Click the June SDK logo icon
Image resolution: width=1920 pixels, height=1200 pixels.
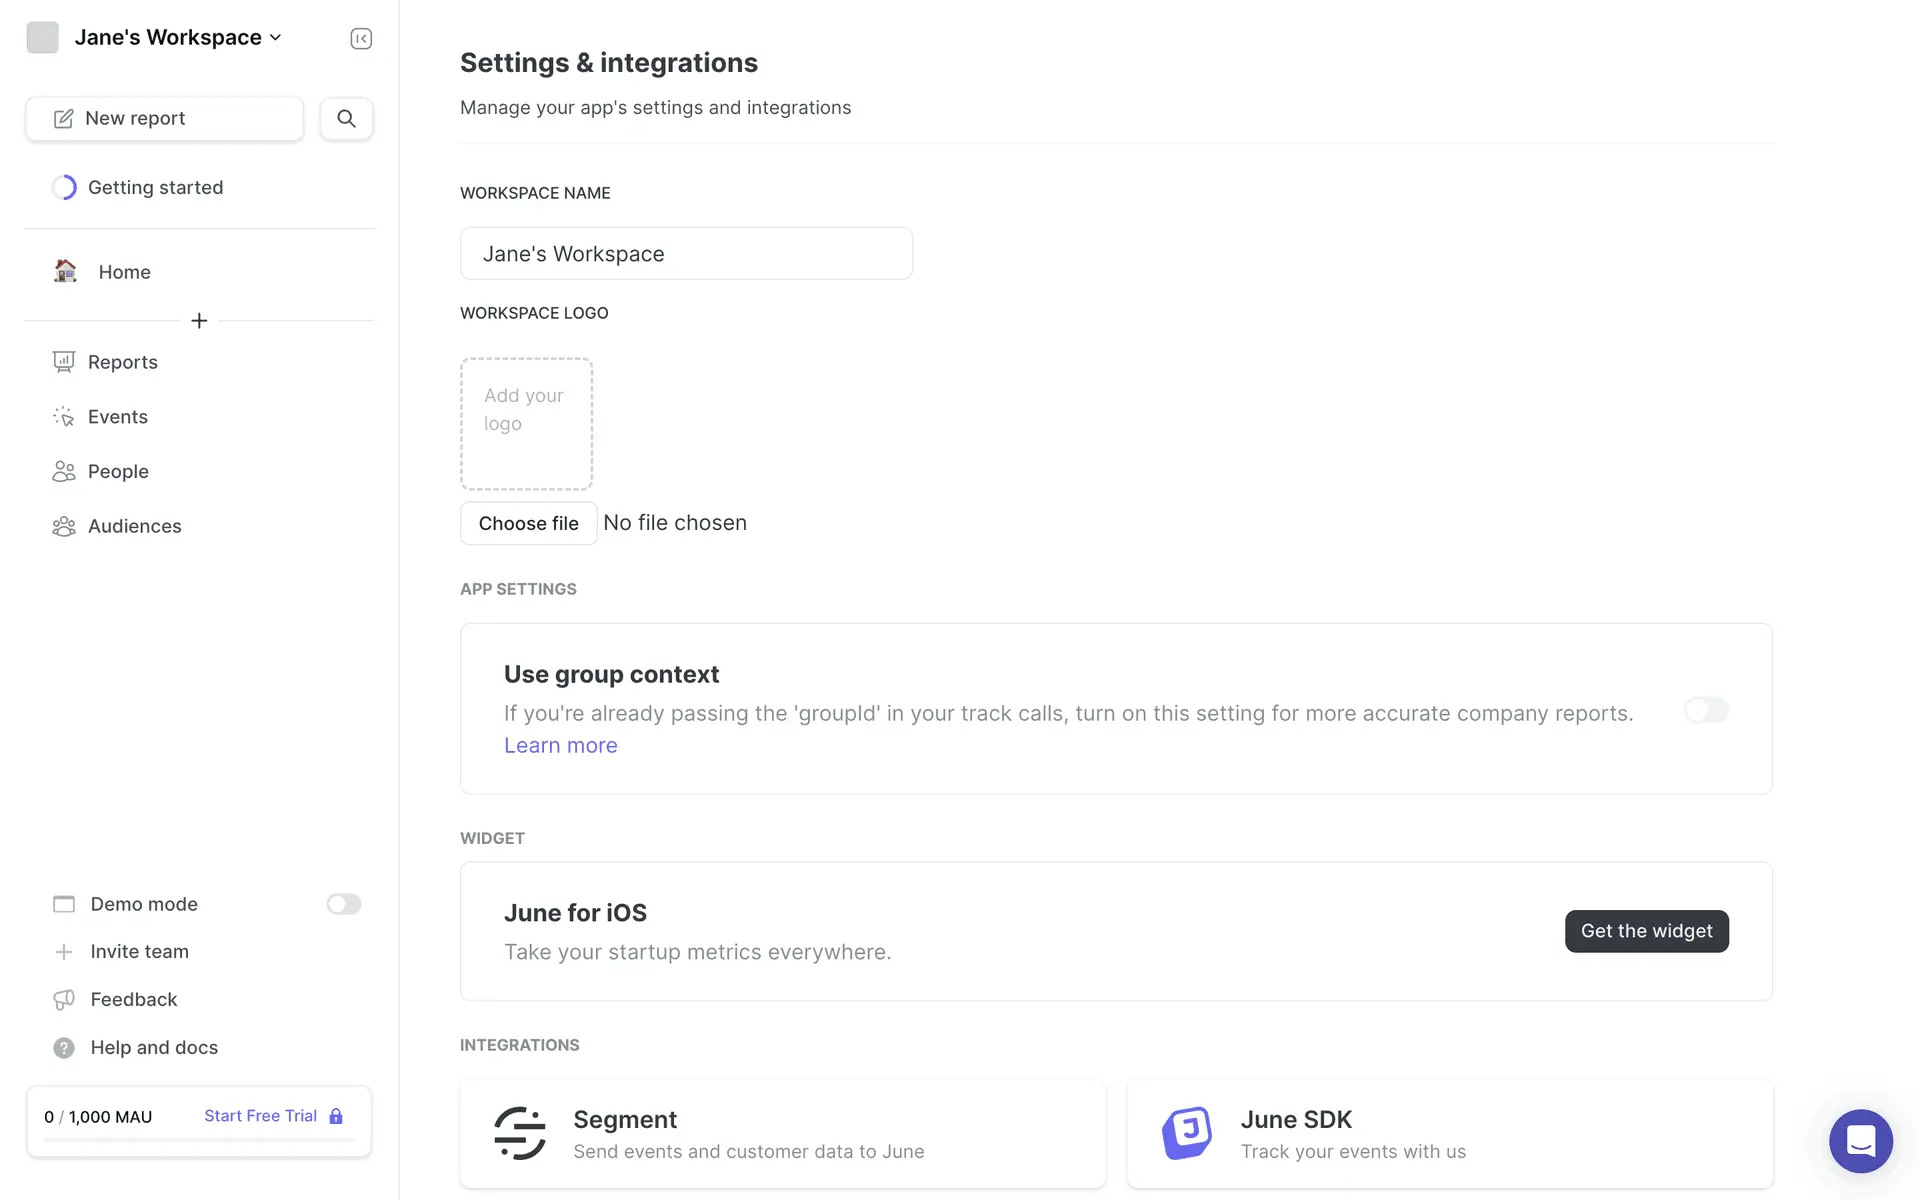(1187, 1133)
